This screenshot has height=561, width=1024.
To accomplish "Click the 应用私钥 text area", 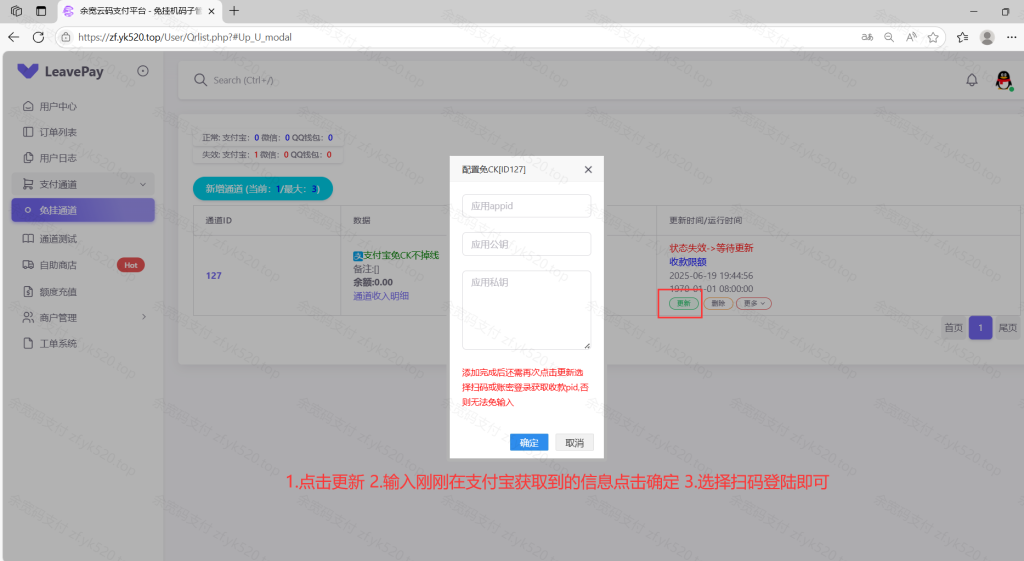I will 526,309.
